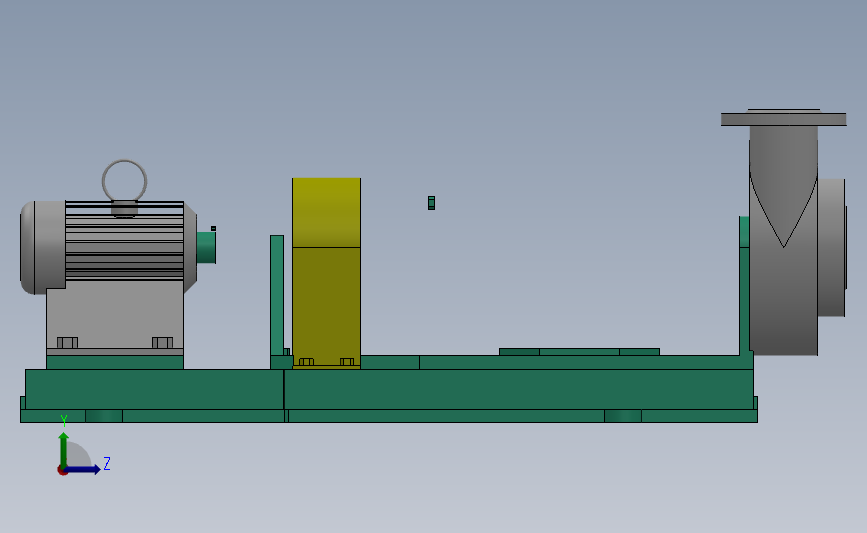Image resolution: width=867 pixels, height=533 pixels.
Task: Click the pump suction side cover
Action: point(832,247)
